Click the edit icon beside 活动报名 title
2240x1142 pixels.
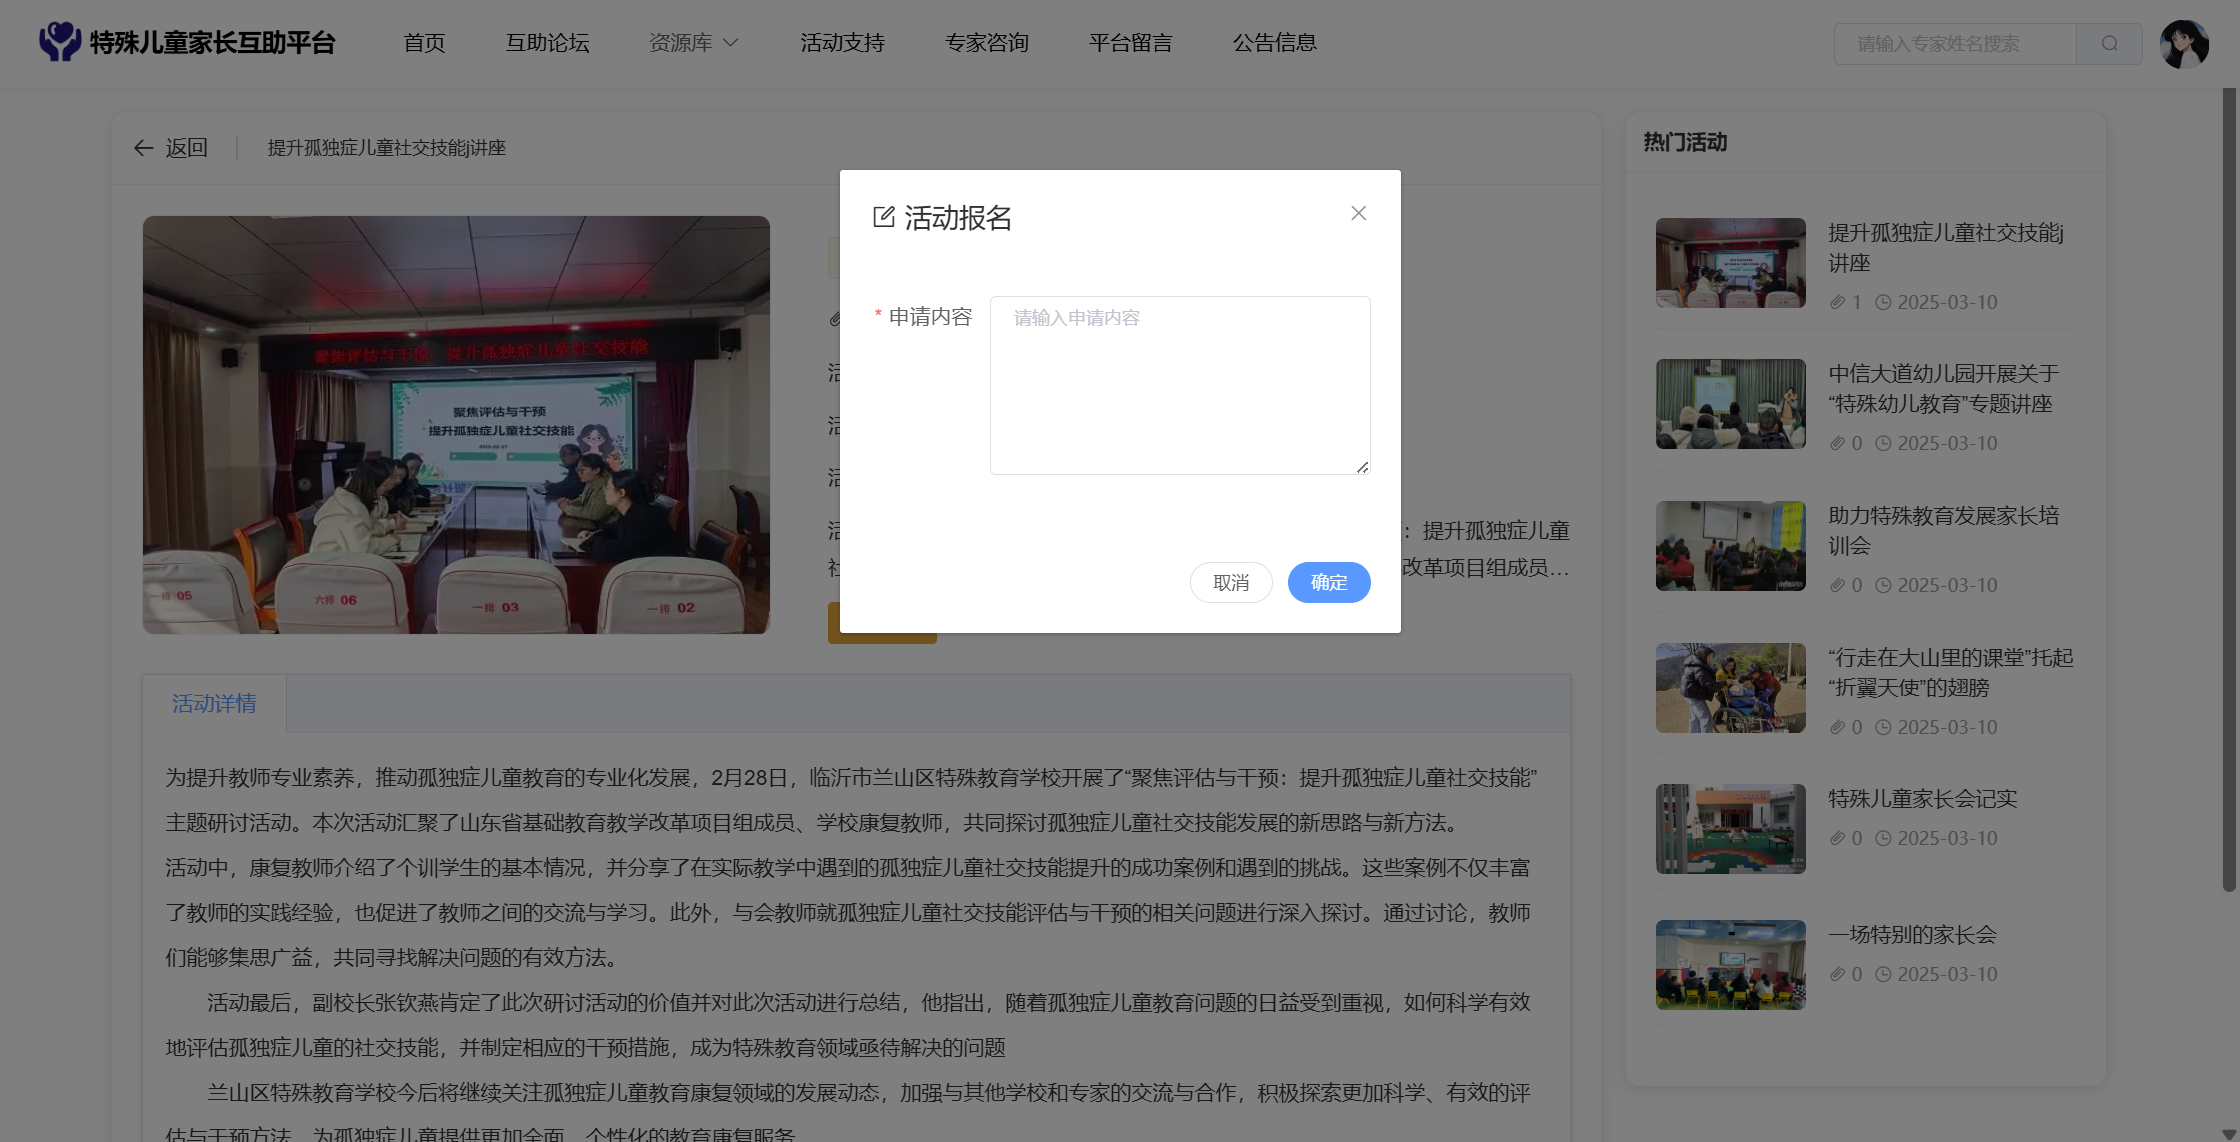tap(884, 217)
